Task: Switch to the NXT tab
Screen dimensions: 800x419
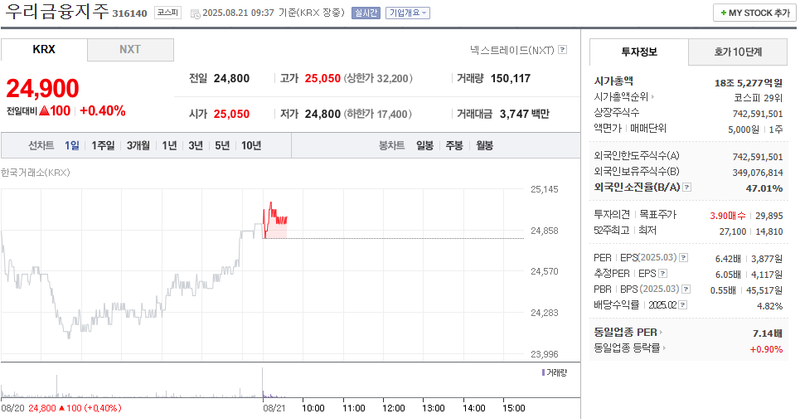Action: click(x=130, y=50)
